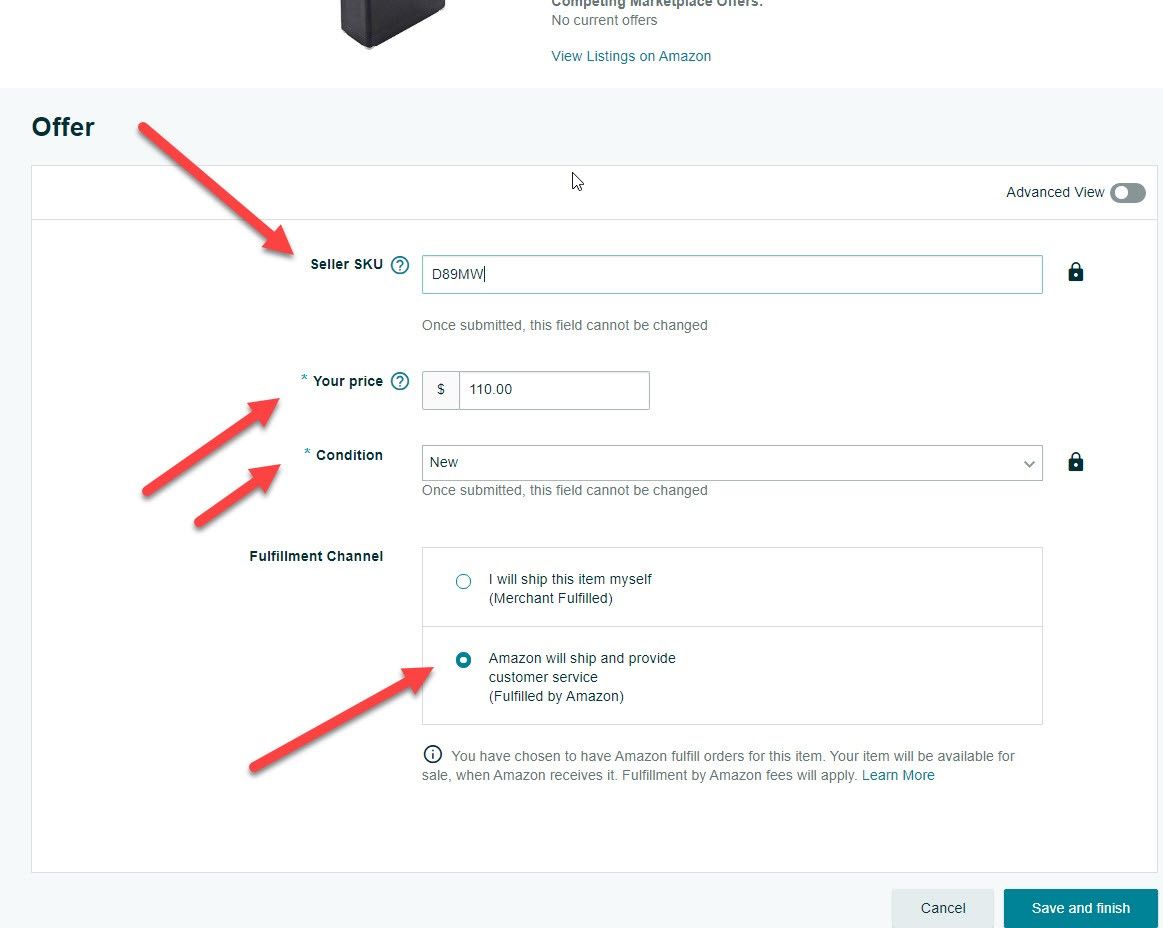
Task: Open the Your price help icon
Action: coord(400,381)
